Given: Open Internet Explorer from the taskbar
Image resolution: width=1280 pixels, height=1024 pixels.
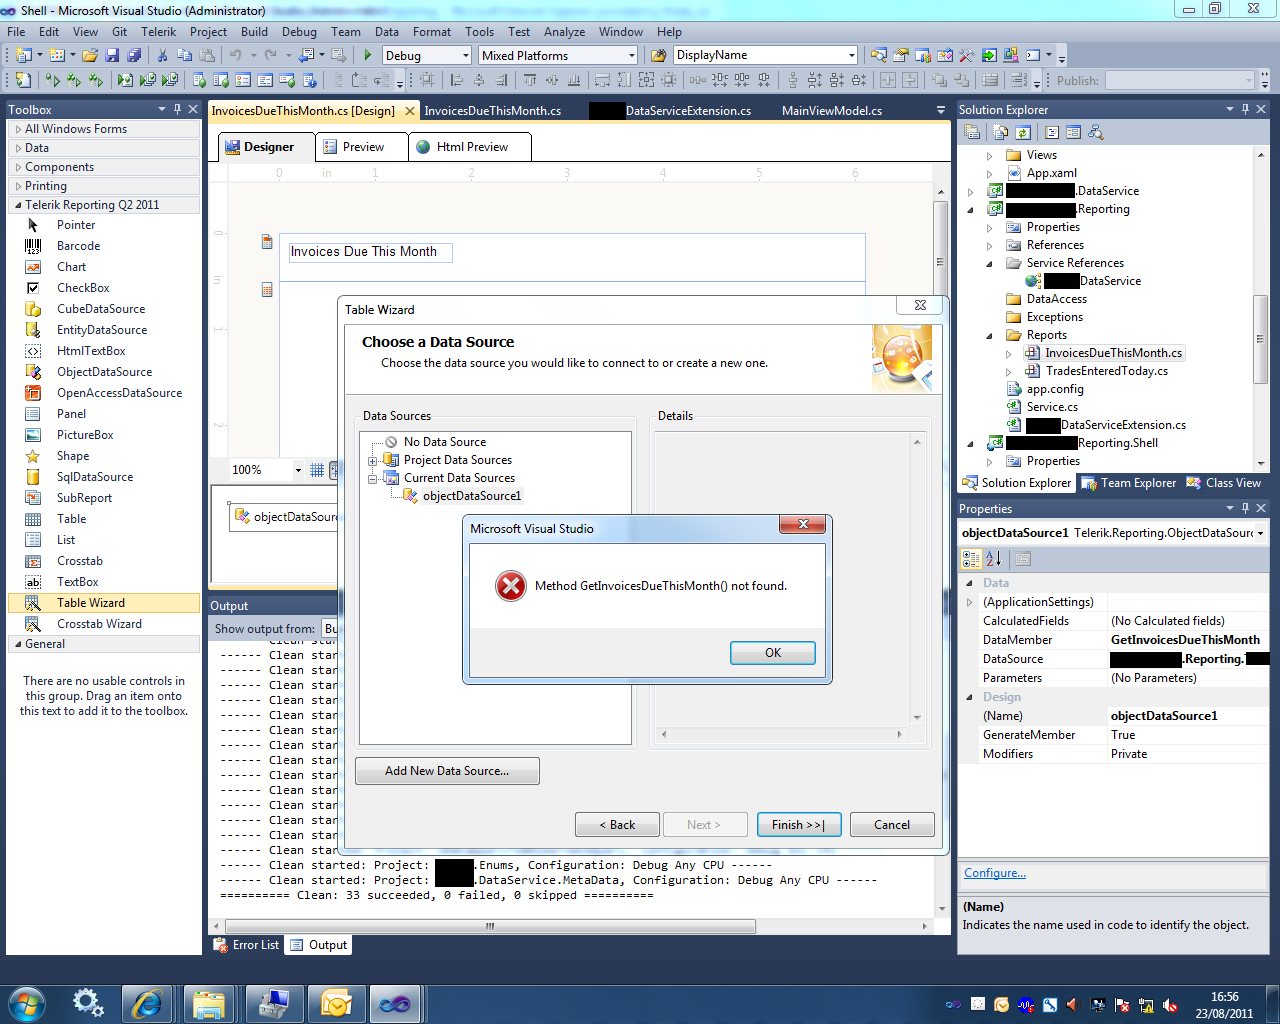Looking at the screenshot, I should pyautogui.click(x=147, y=1003).
